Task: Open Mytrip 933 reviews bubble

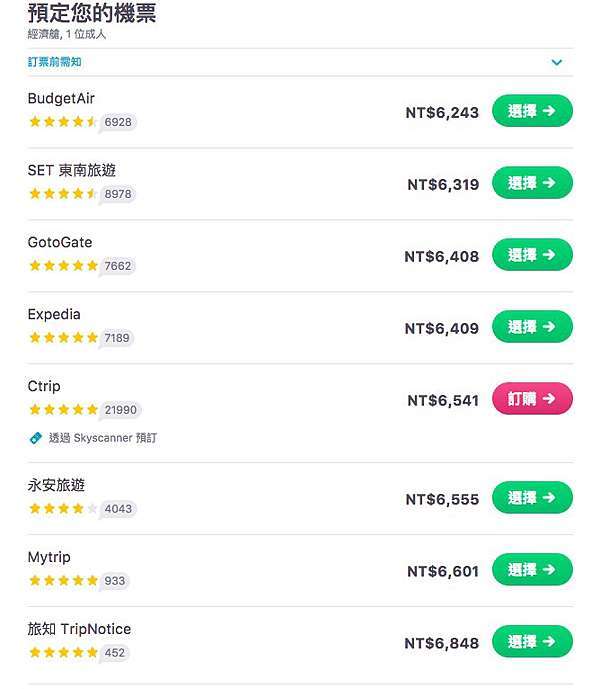Action: click(114, 581)
